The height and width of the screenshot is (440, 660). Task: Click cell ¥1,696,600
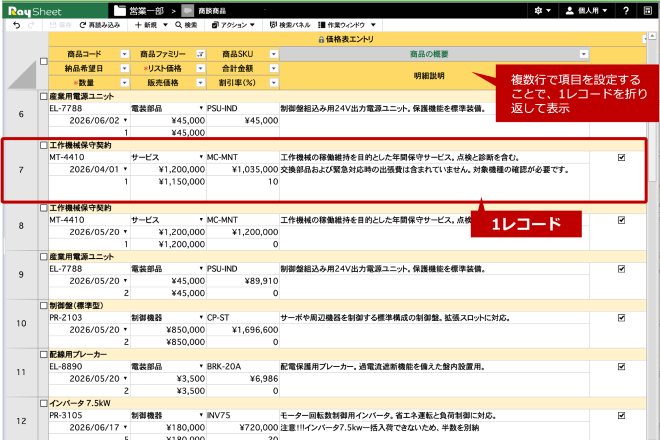click(x=243, y=330)
